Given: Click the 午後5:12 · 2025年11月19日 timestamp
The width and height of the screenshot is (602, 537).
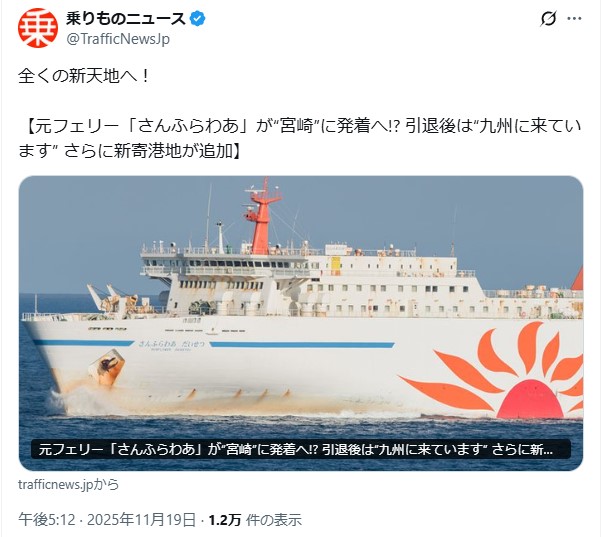Looking at the screenshot, I should pos(107,520).
